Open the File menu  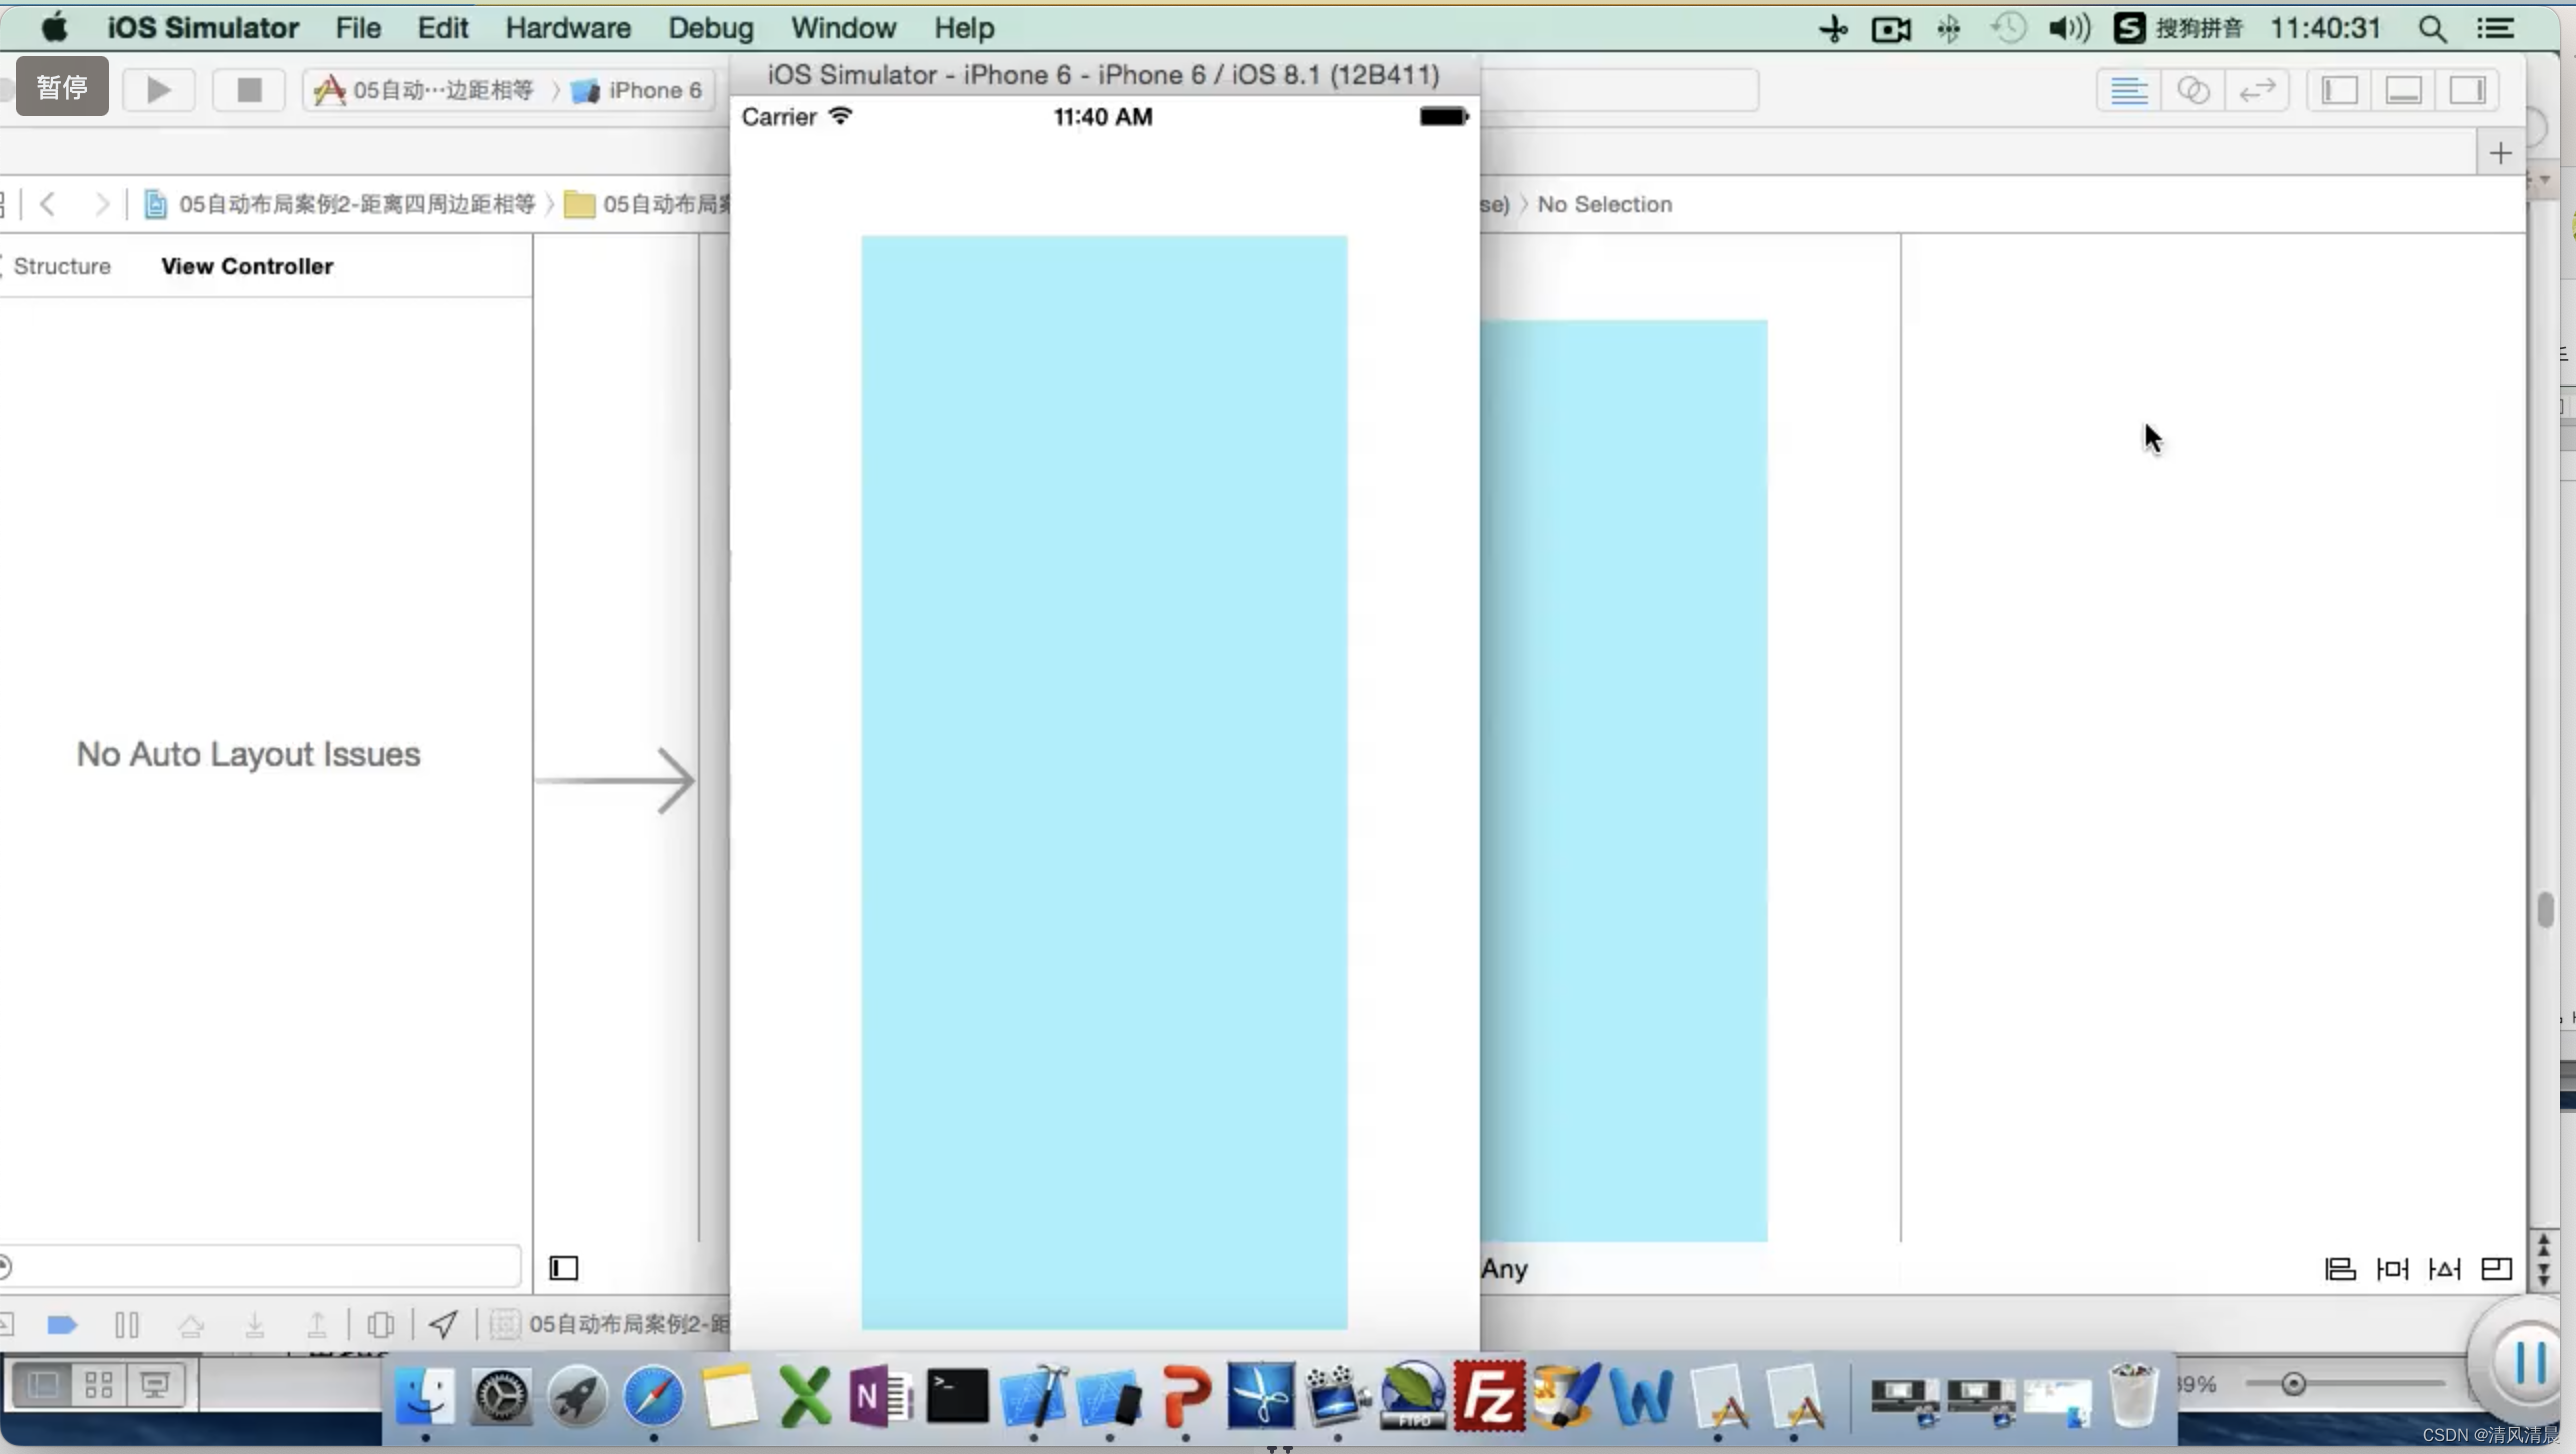coord(358,28)
